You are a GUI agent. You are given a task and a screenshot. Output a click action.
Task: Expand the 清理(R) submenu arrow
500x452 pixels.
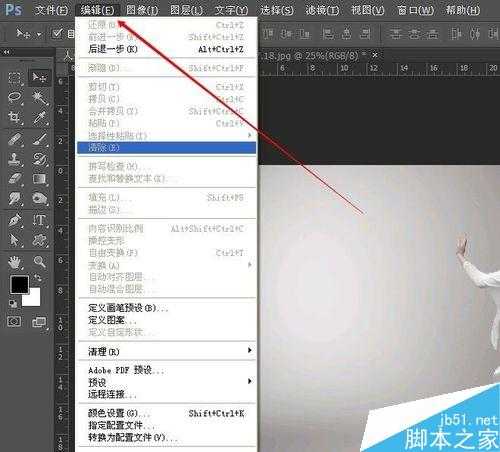tap(250, 350)
